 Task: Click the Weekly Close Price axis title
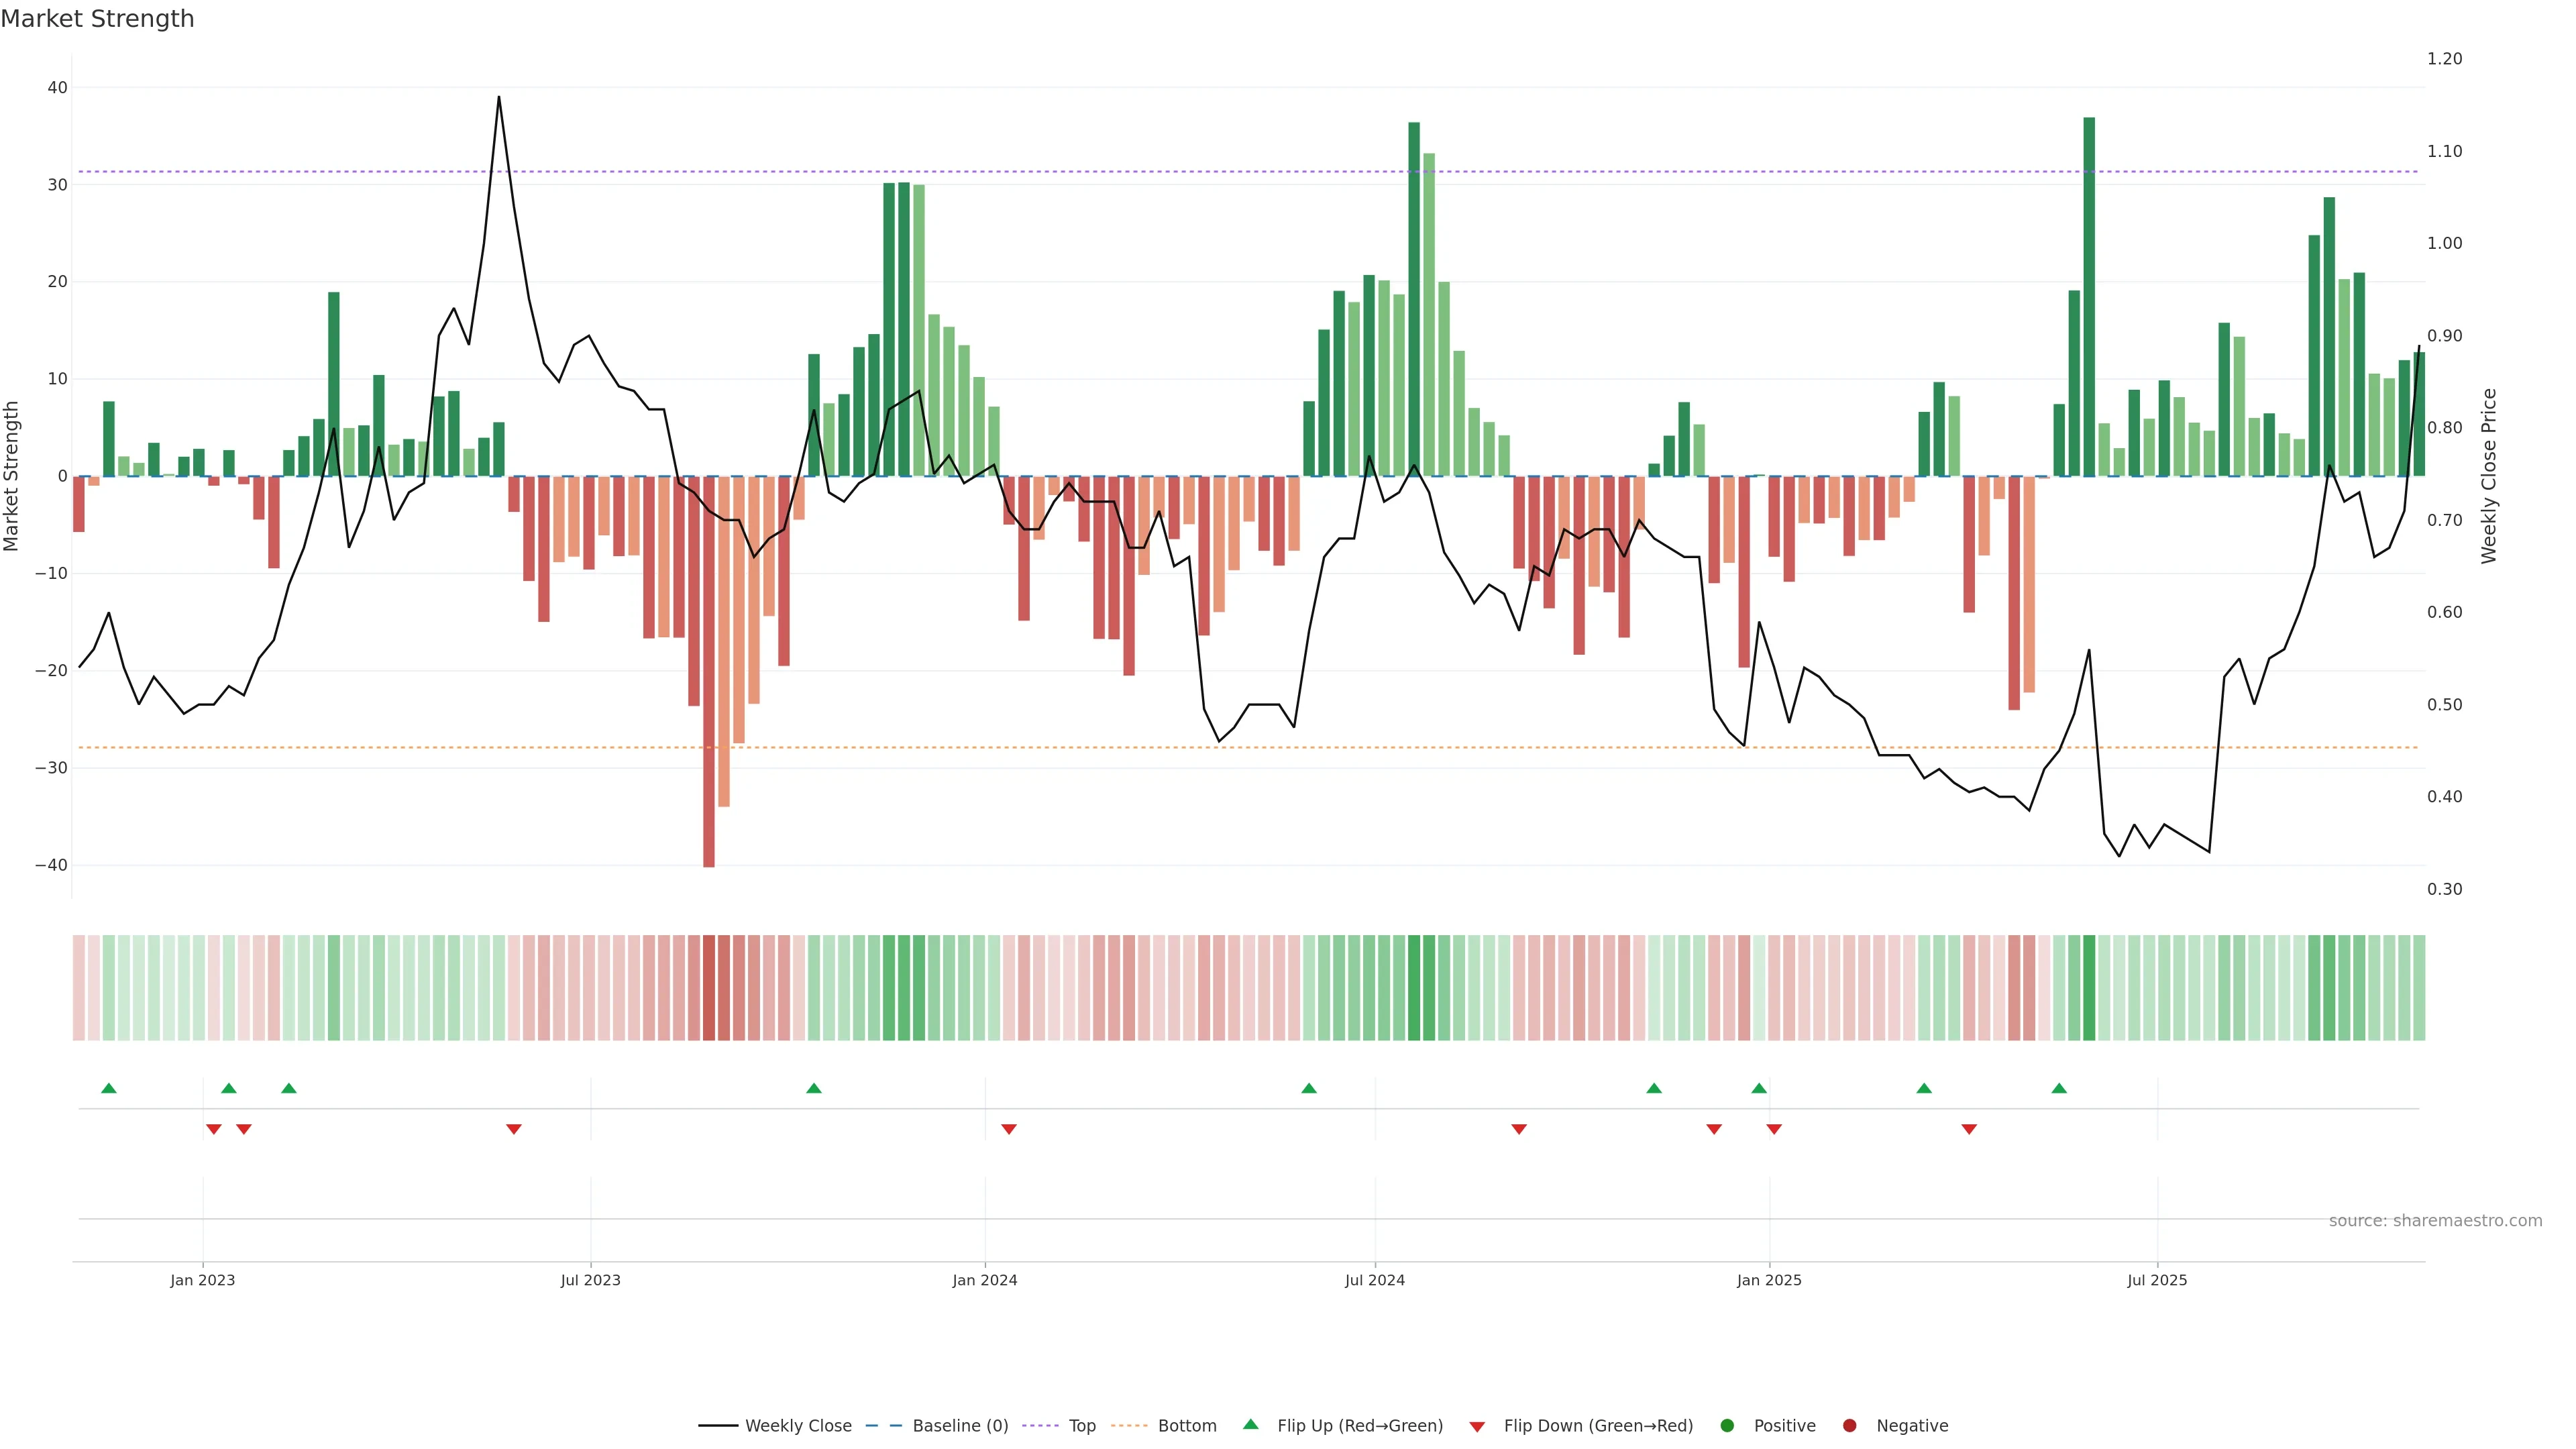2489,476
